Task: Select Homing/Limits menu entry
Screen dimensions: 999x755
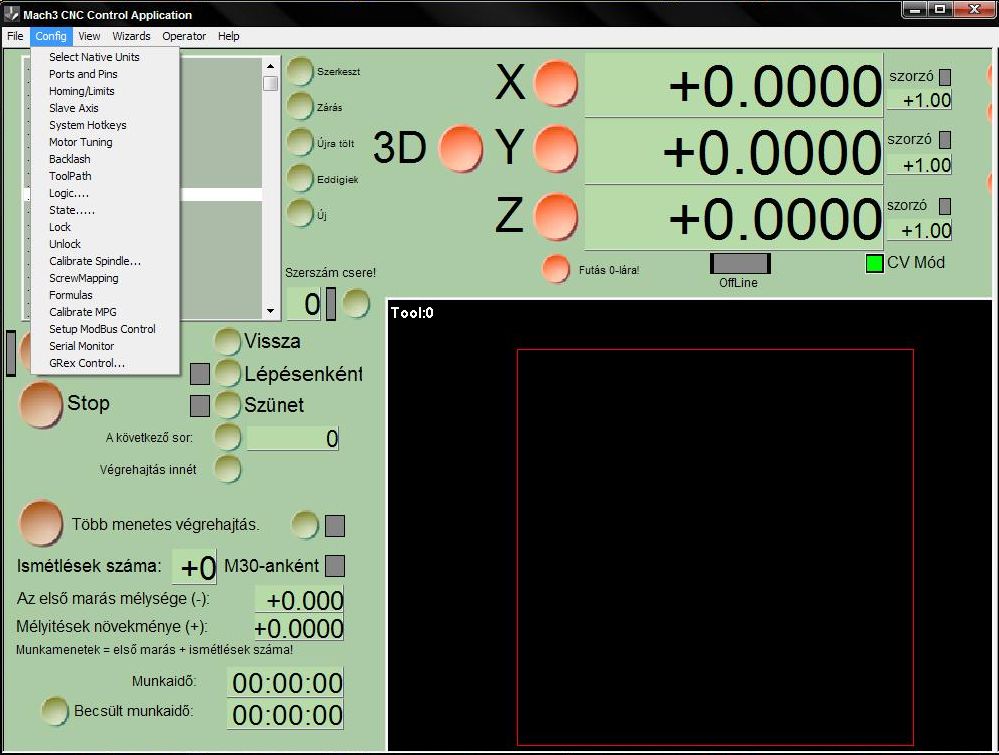Action: pyautogui.click(x=104, y=91)
